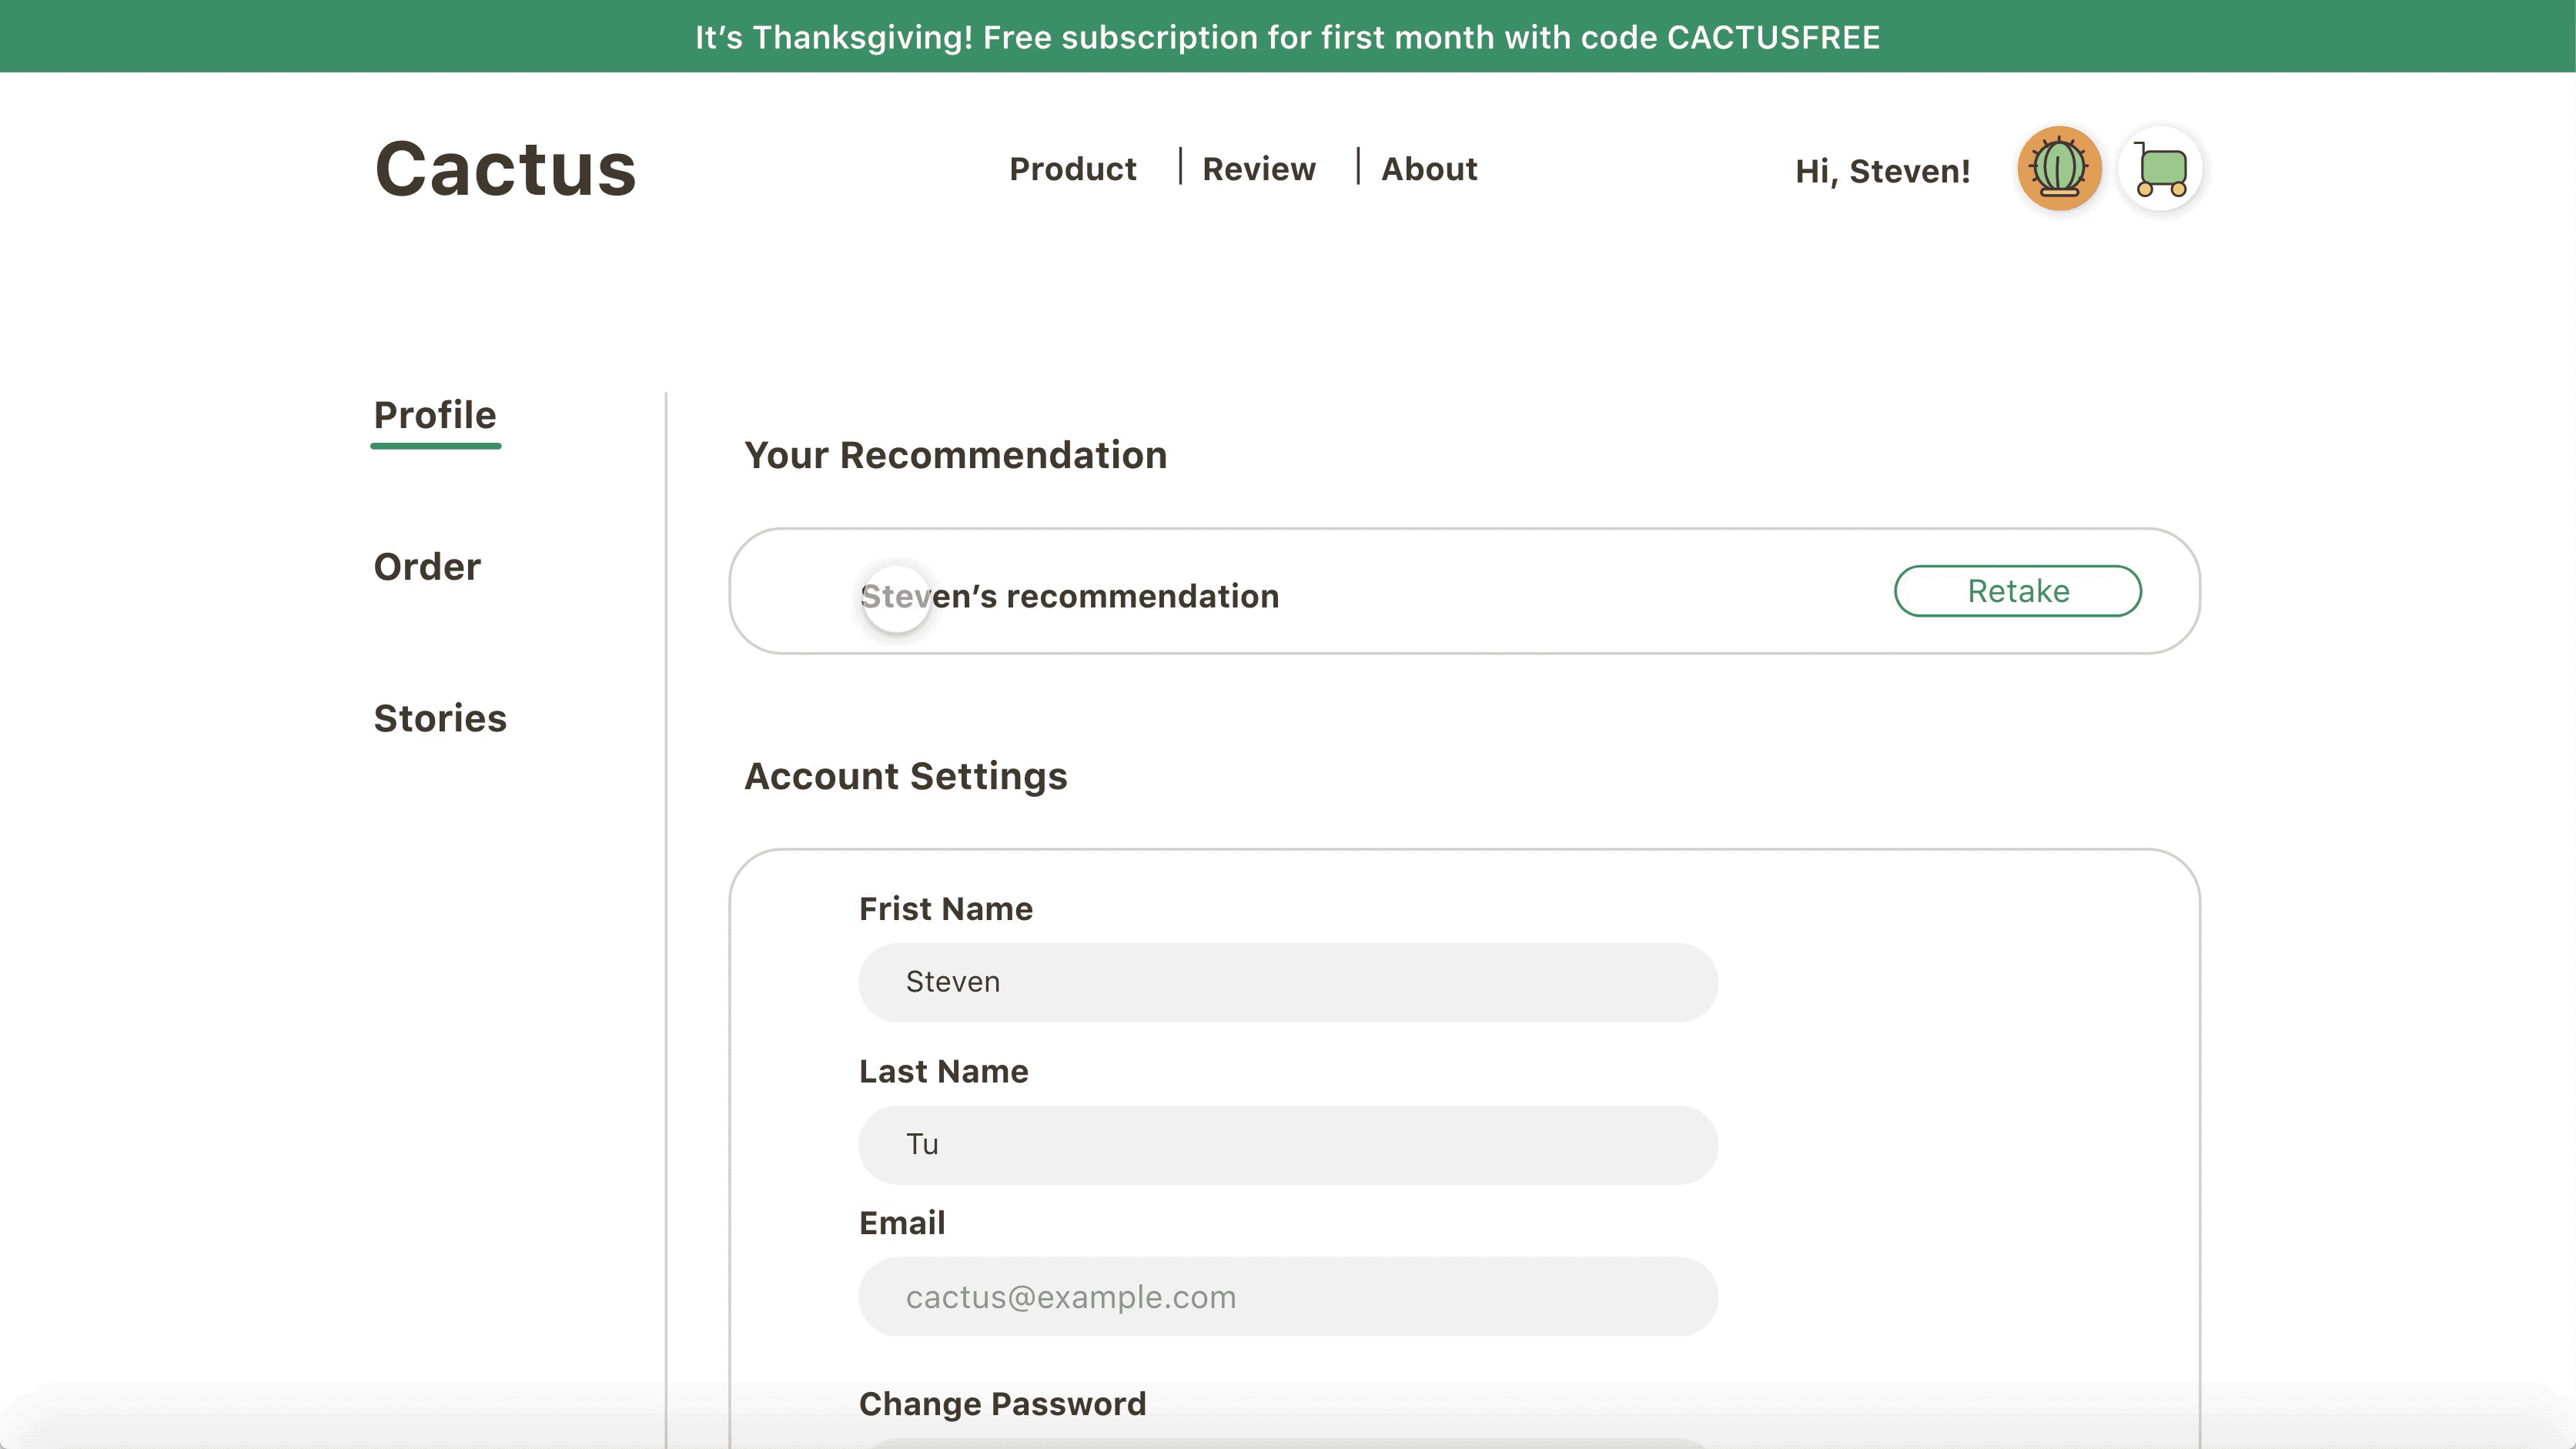Click the Thanksgiving promo banner text

(1288, 37)
